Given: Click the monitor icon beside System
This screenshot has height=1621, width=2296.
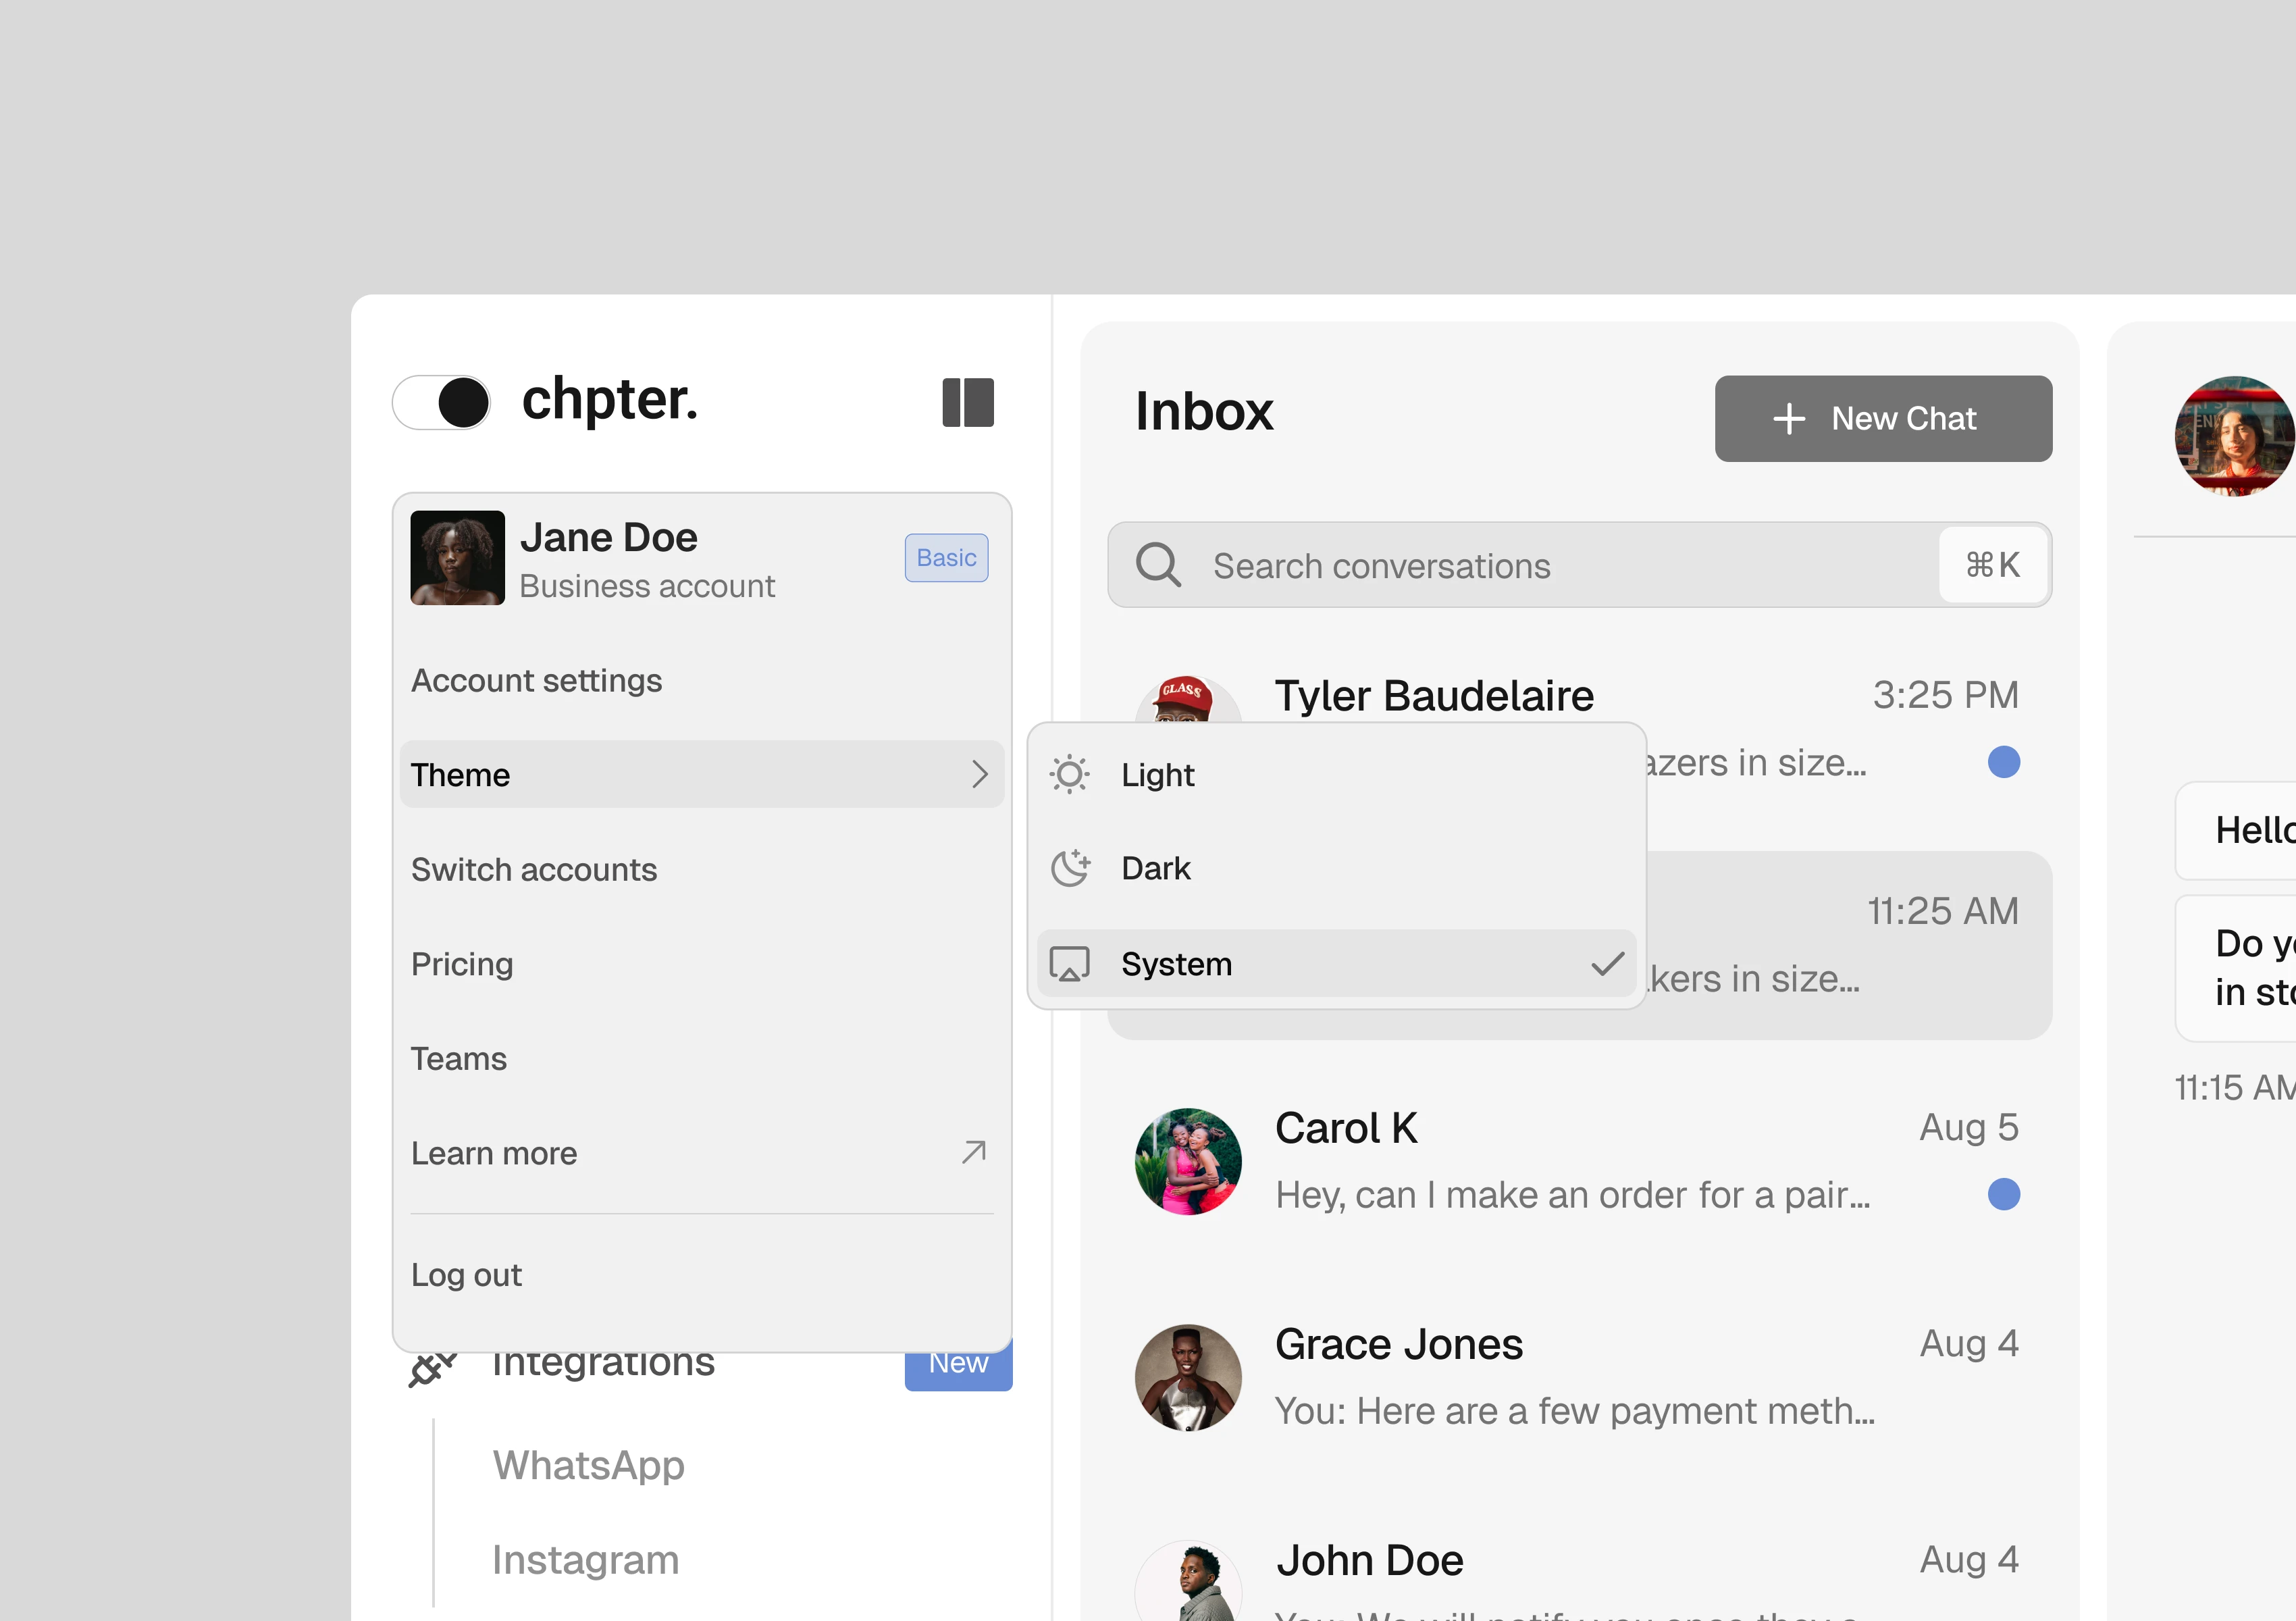Looking at the screenshot, I should [x=1069, y=964].
